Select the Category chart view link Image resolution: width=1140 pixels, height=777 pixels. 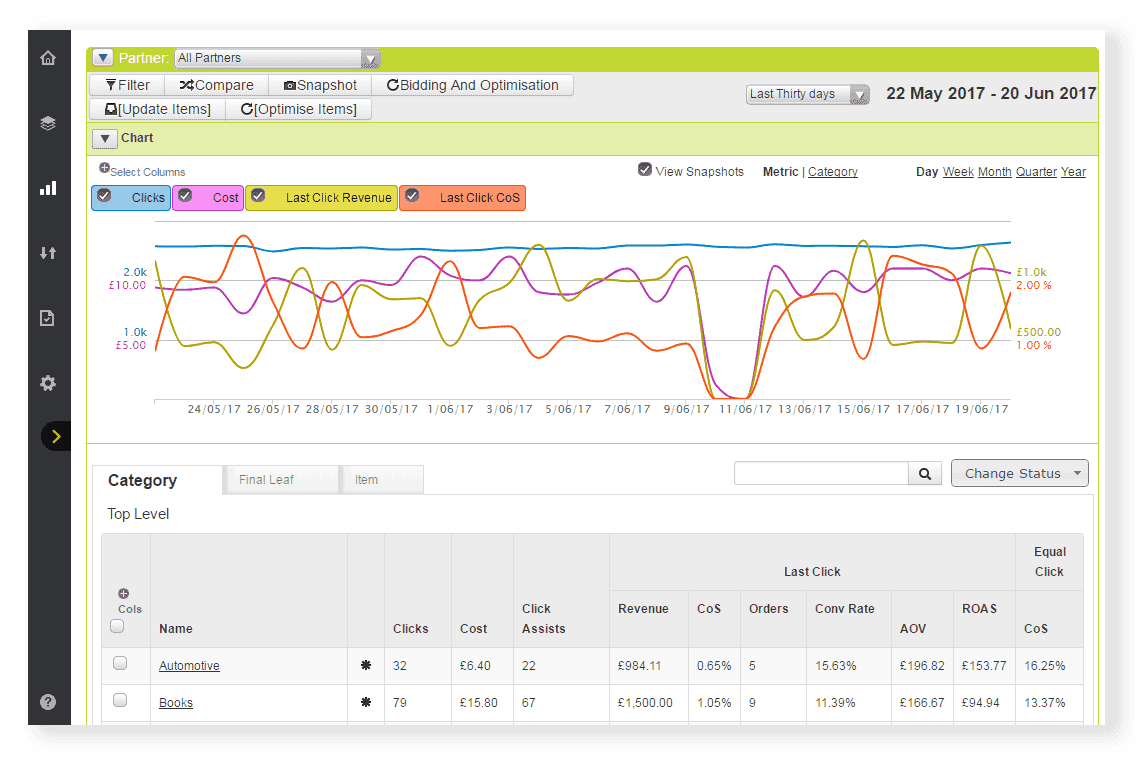pyautogui.click(x=832, y=172)
